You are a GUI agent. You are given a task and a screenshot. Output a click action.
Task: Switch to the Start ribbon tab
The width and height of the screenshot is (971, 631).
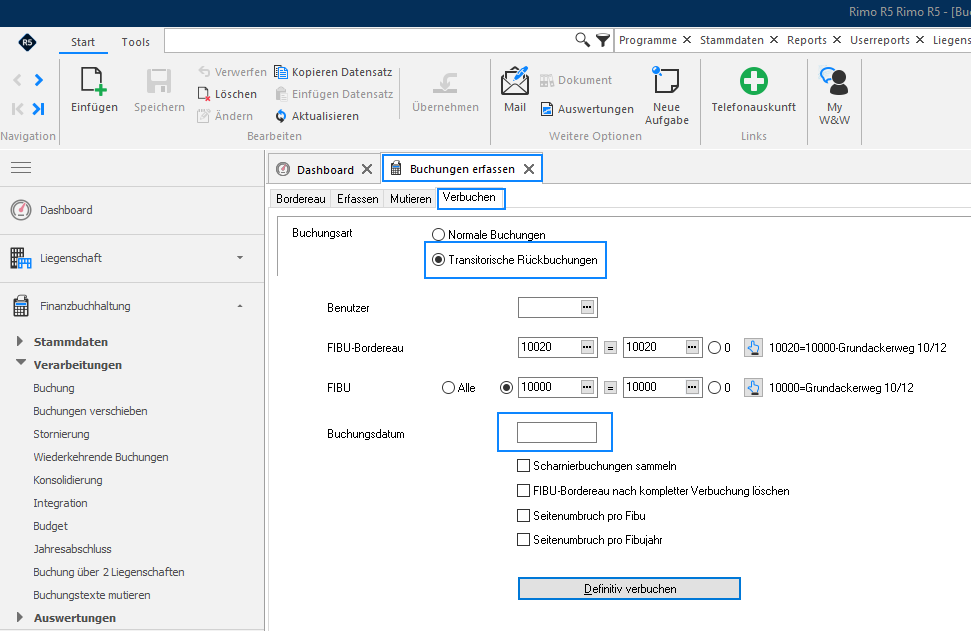click(x=83, y=42)
